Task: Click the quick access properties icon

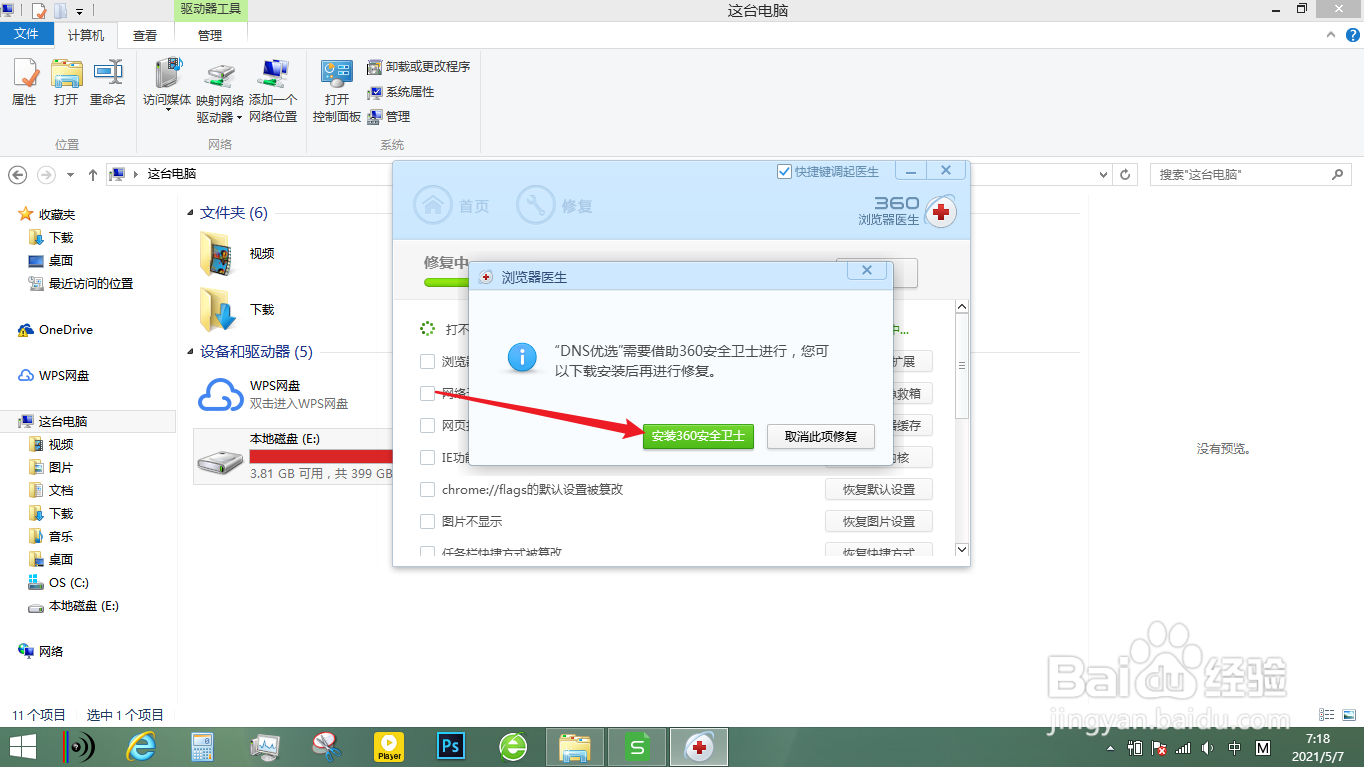Action: coord(39,11)
